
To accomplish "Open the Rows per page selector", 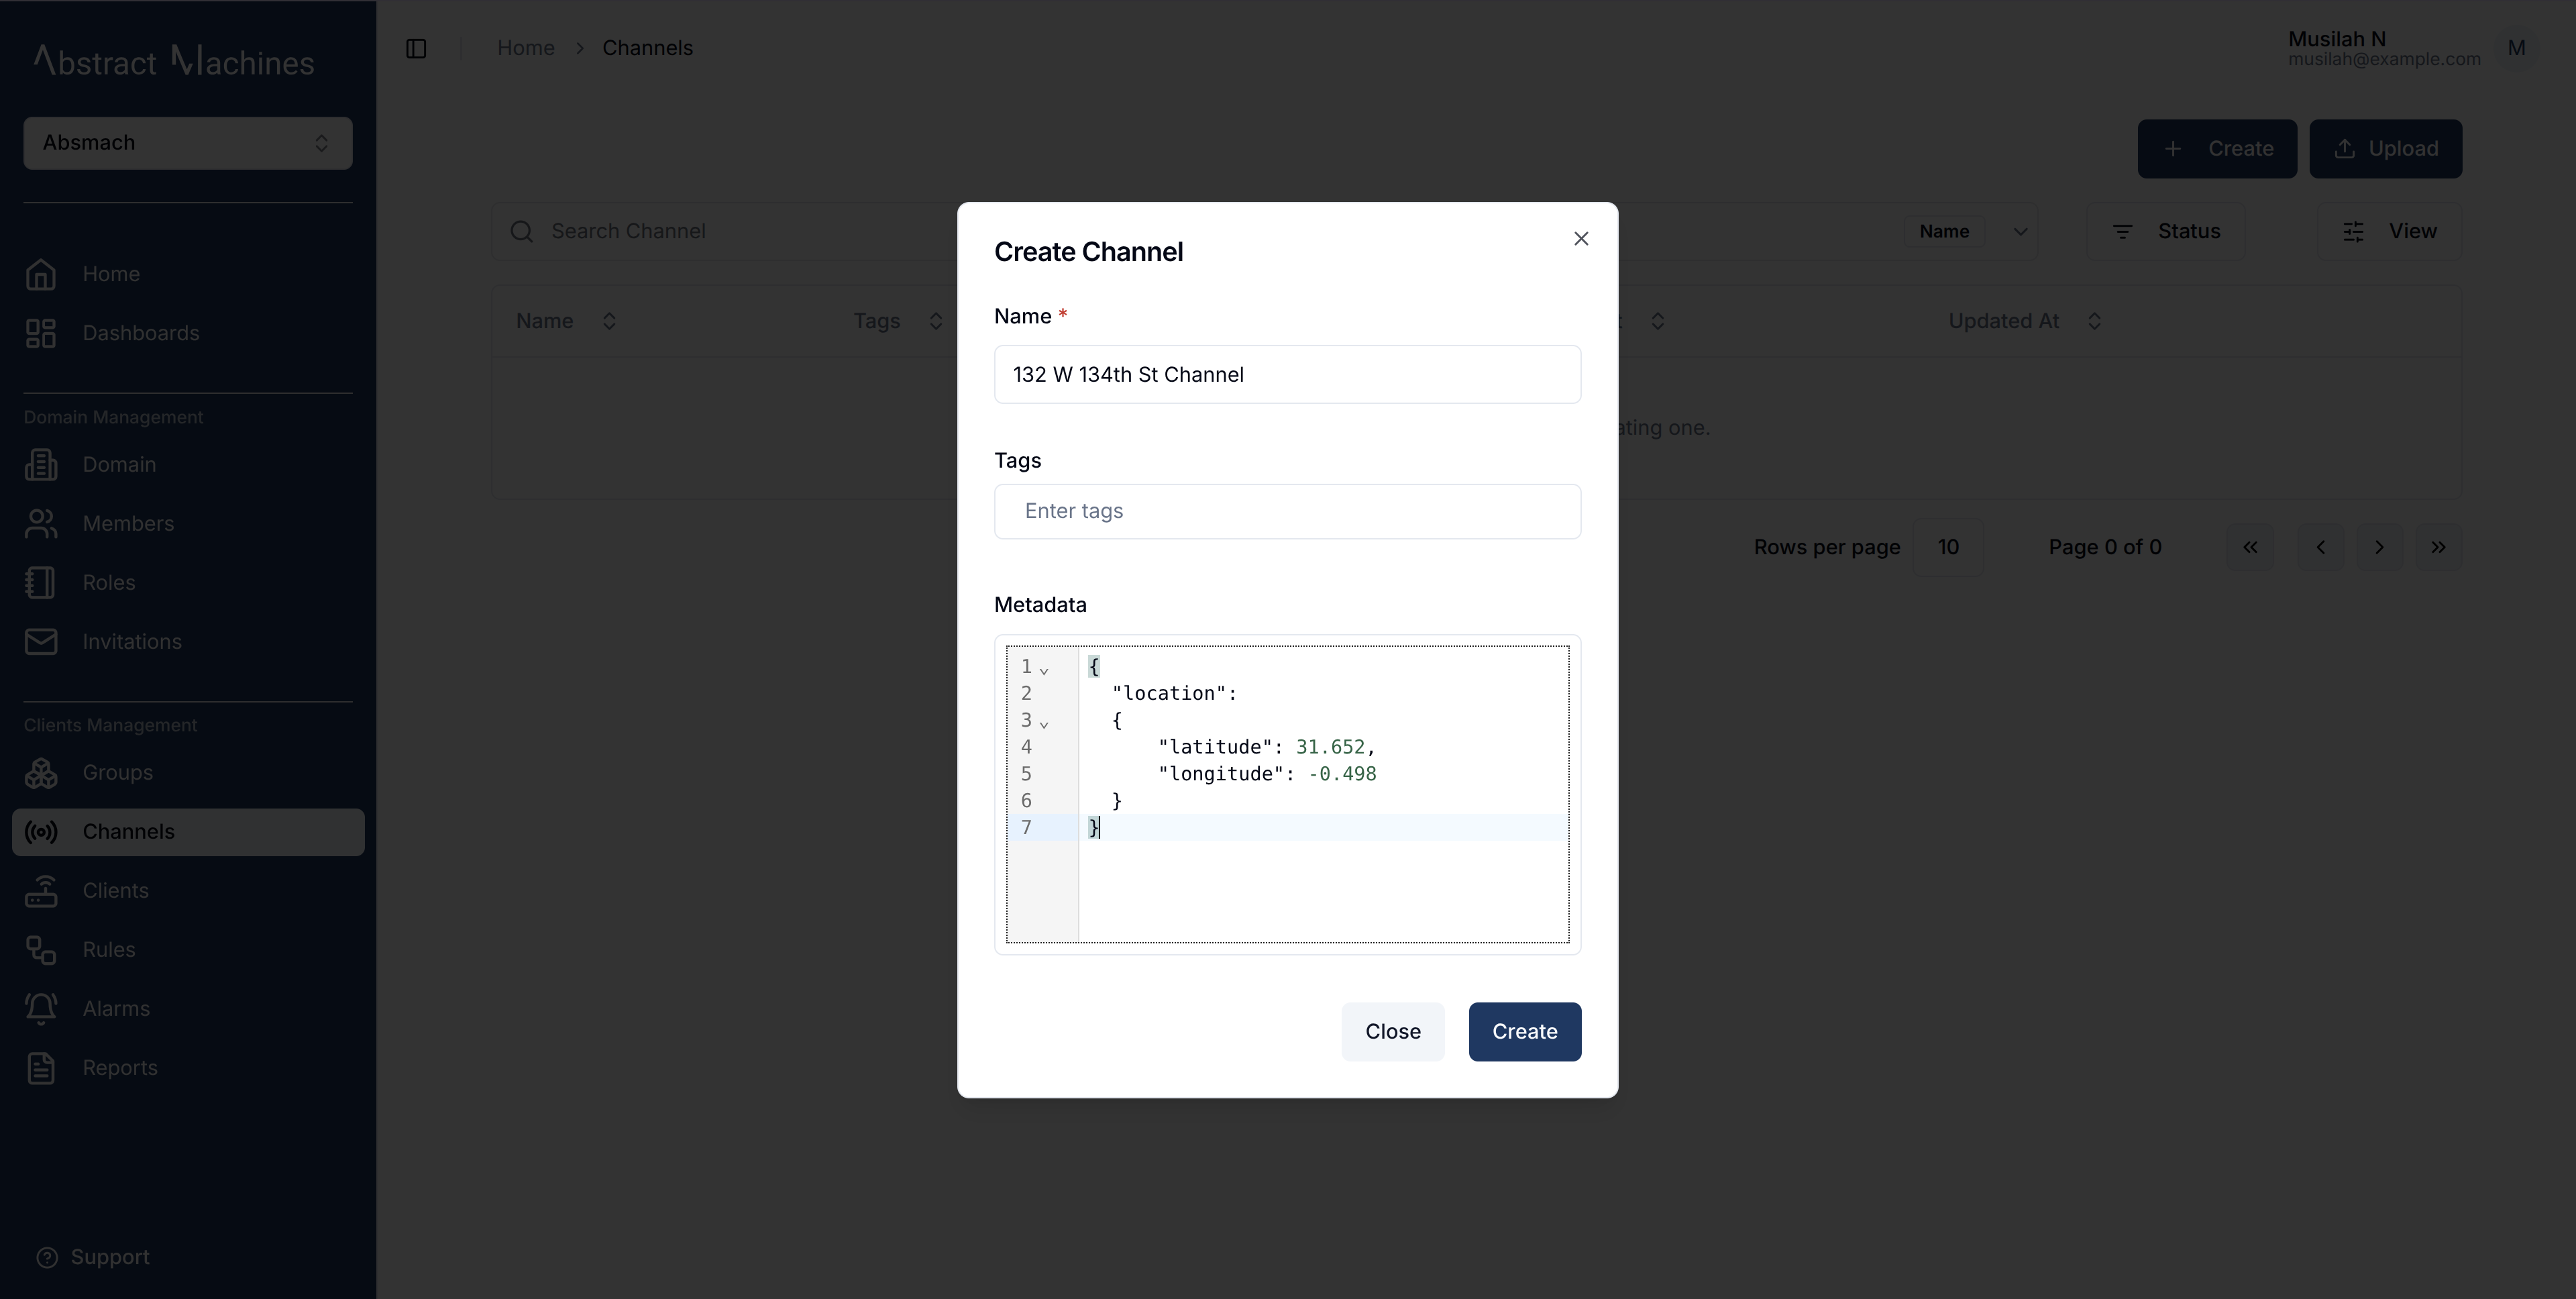I will 1947,548.
